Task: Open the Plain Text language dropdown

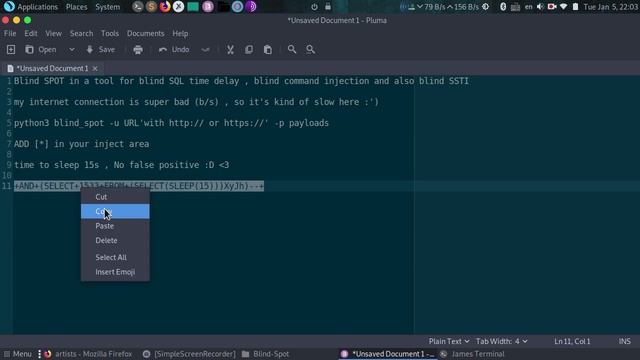Action: (449, 341)
